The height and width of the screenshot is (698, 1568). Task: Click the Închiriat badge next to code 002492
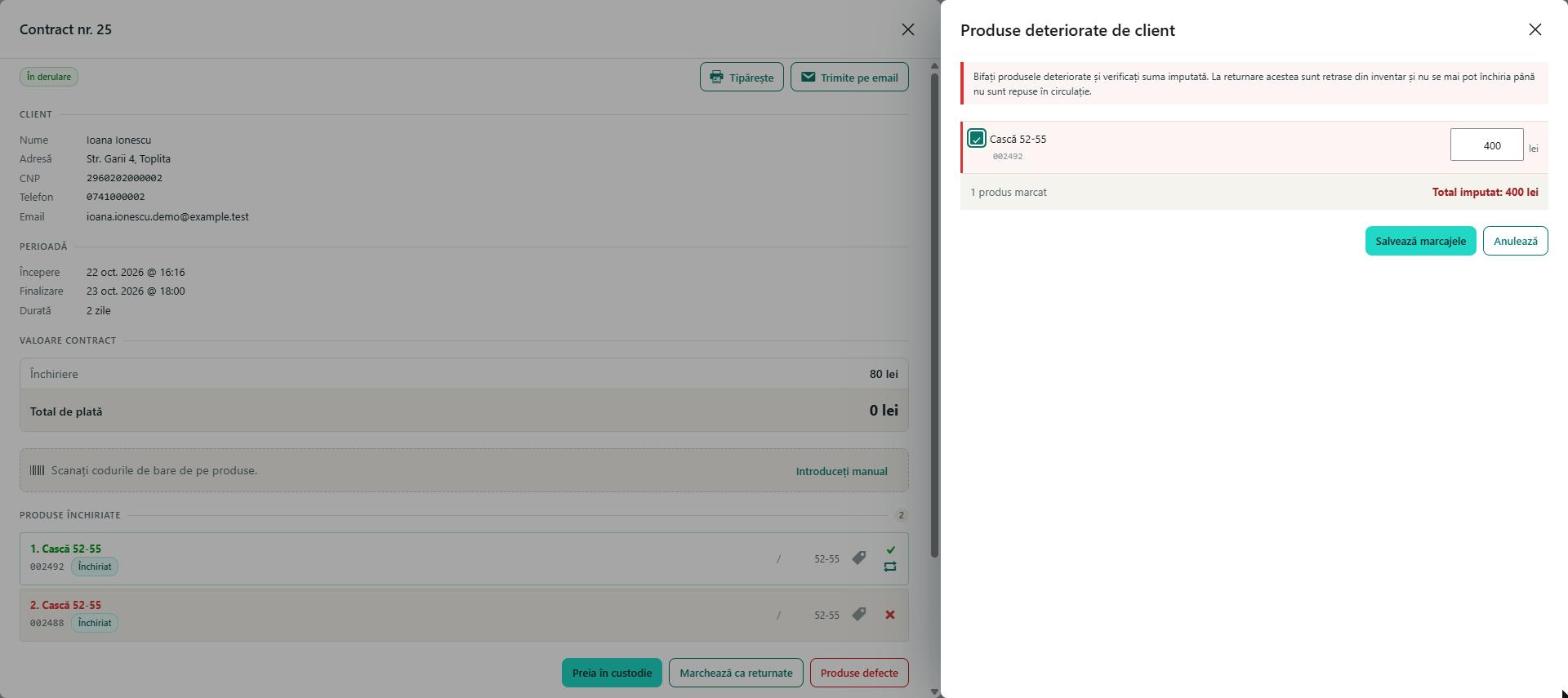click(95, 567)
